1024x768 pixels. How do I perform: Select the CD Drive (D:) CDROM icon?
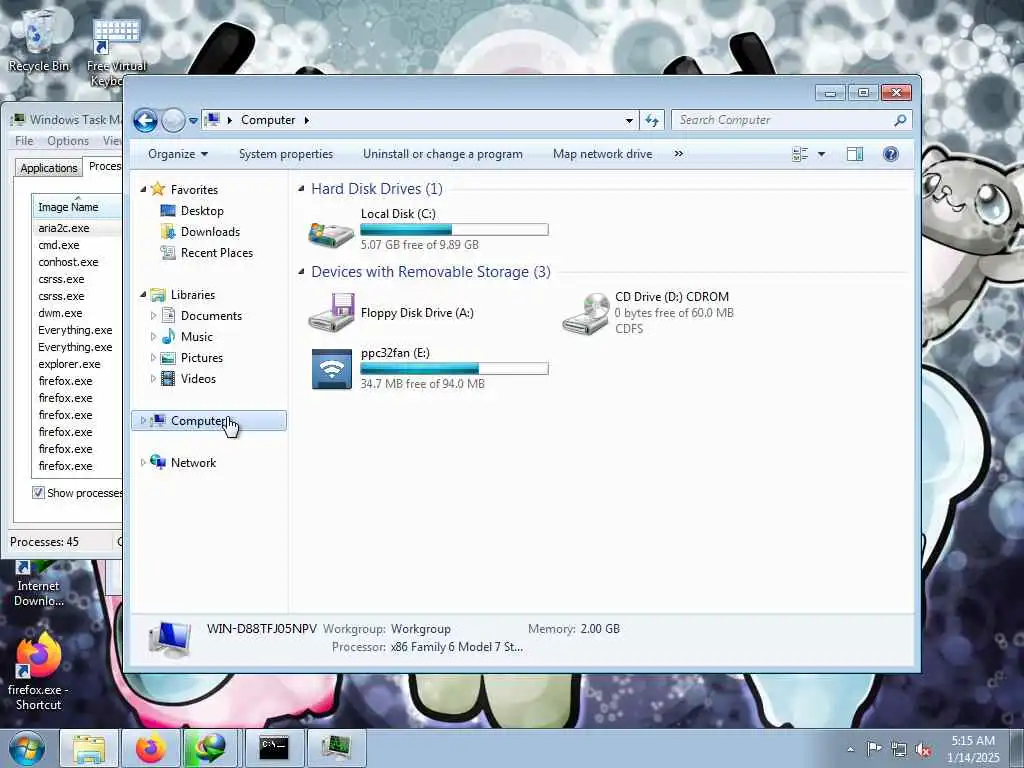(x=586, y=314)
